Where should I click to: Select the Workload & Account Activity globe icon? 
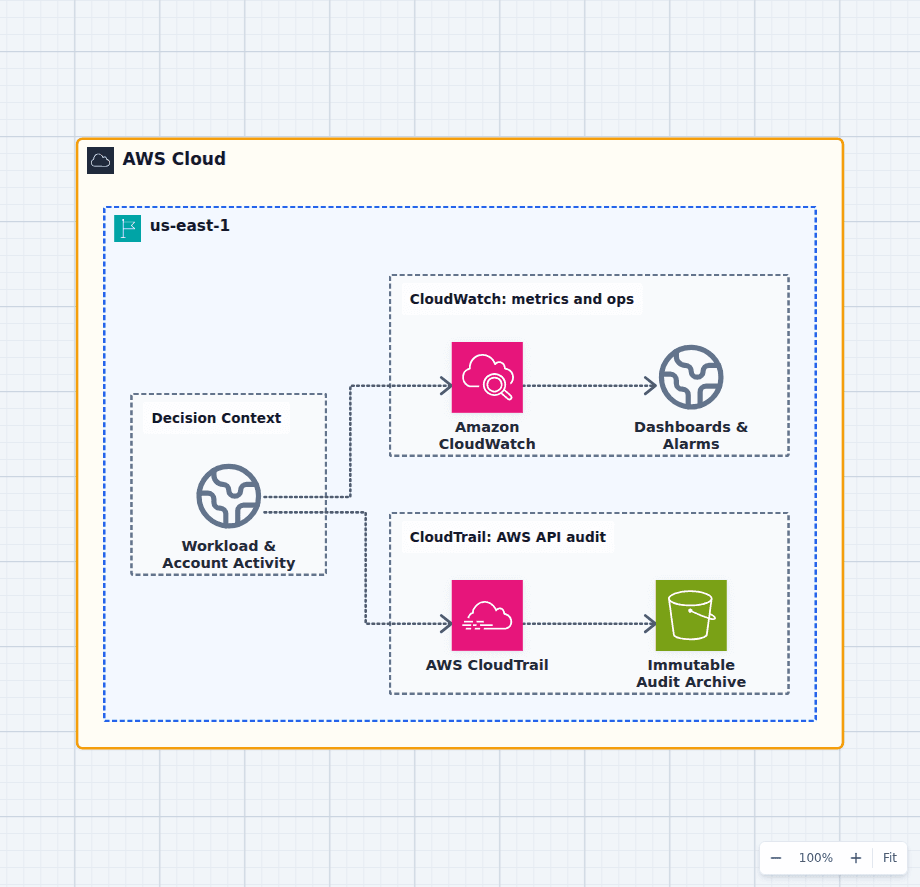tap(229, 496)
